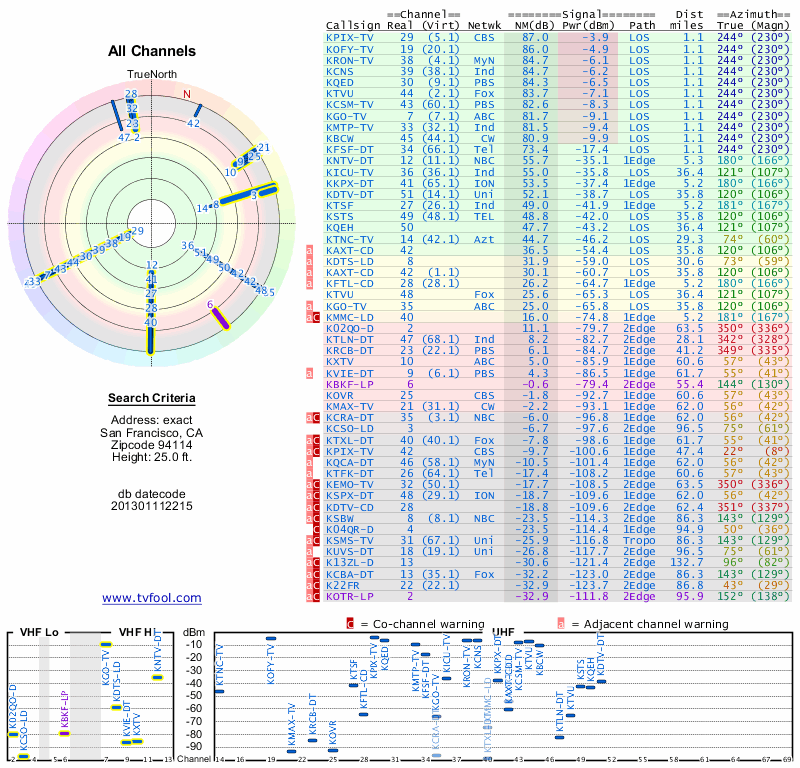The width and height of the screenshot is (800, 768).
Task: Click the All Channels heading
Action: pos(152,51)
